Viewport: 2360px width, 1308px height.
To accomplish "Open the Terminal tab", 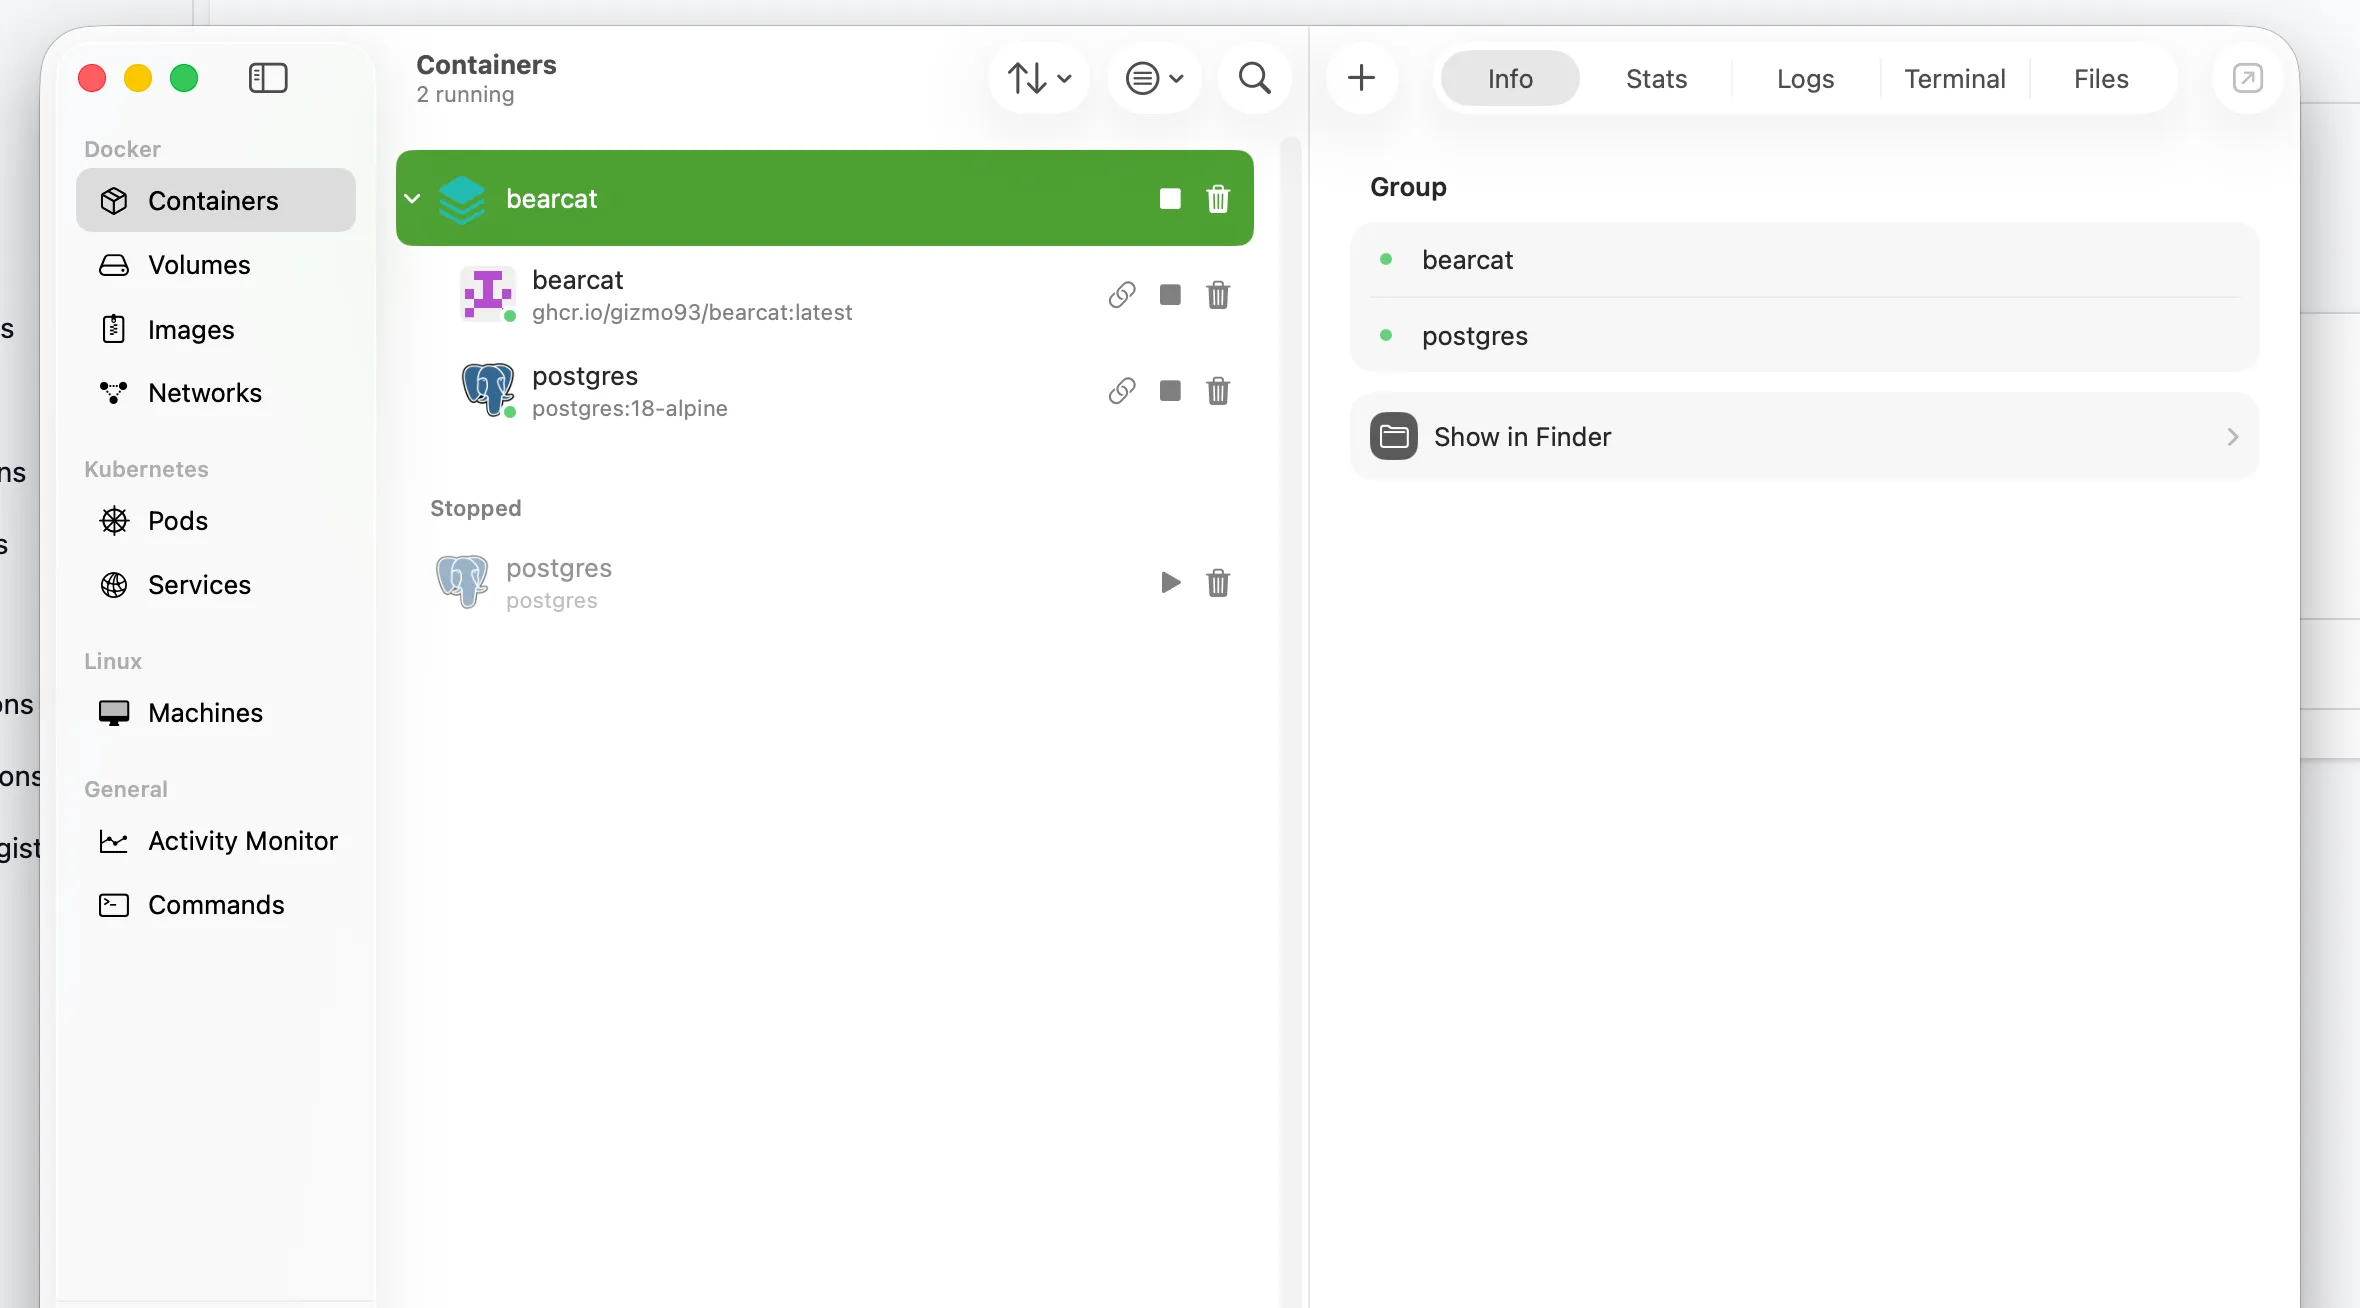I will click(x=1955, y=78).
